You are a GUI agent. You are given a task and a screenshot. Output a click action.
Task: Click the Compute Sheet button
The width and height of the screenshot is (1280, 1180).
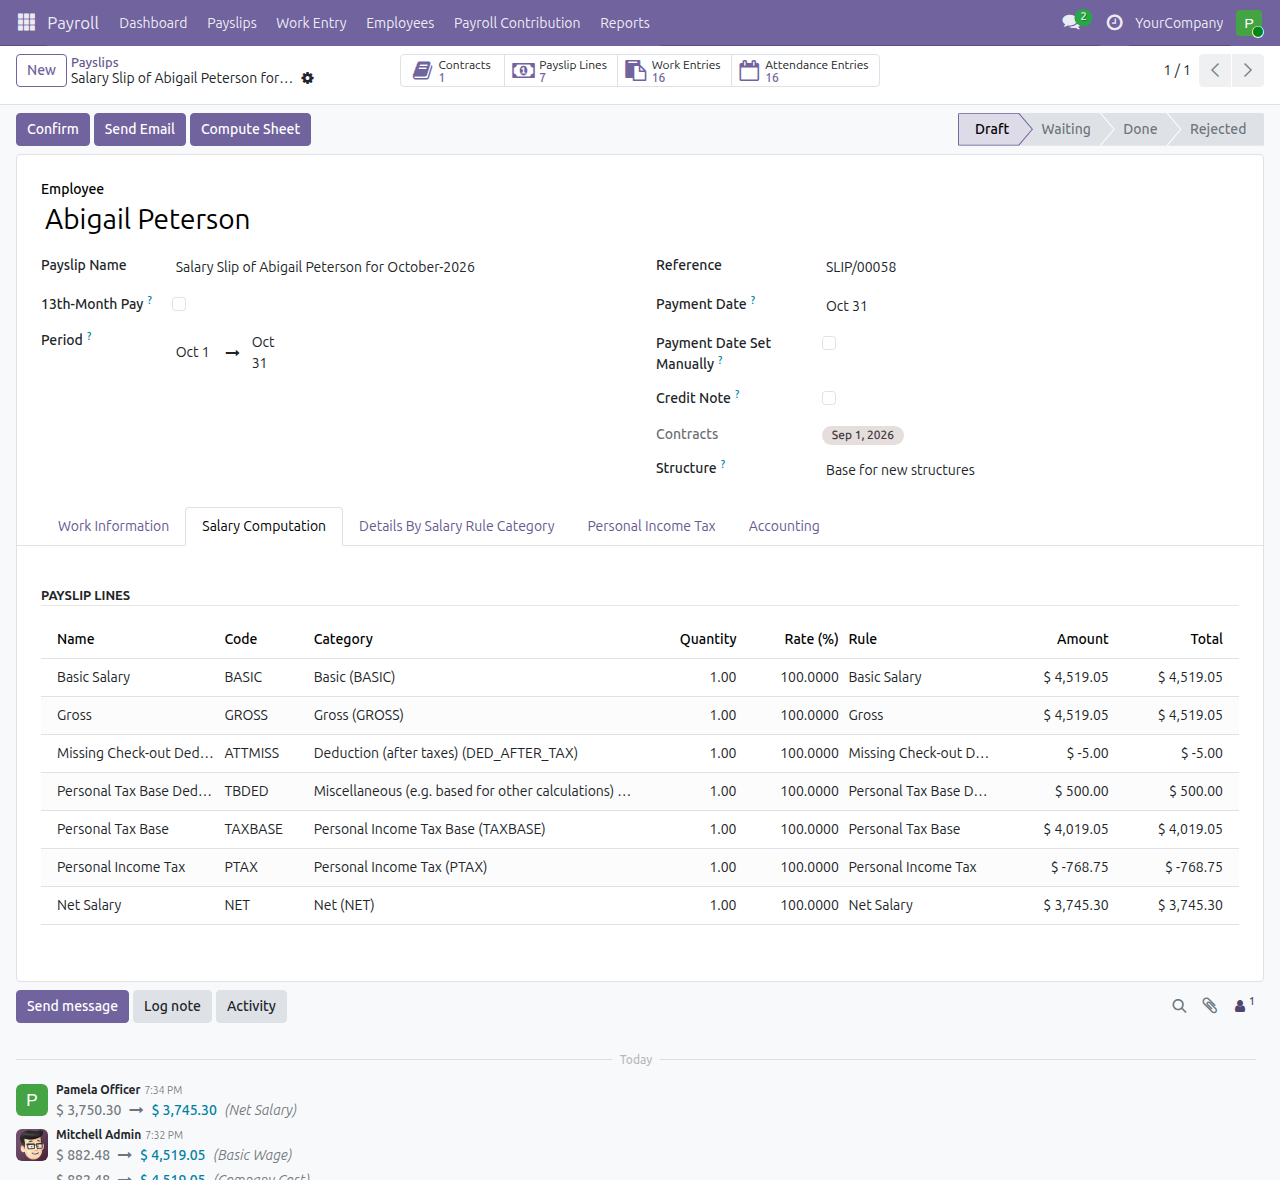(250, 129)
